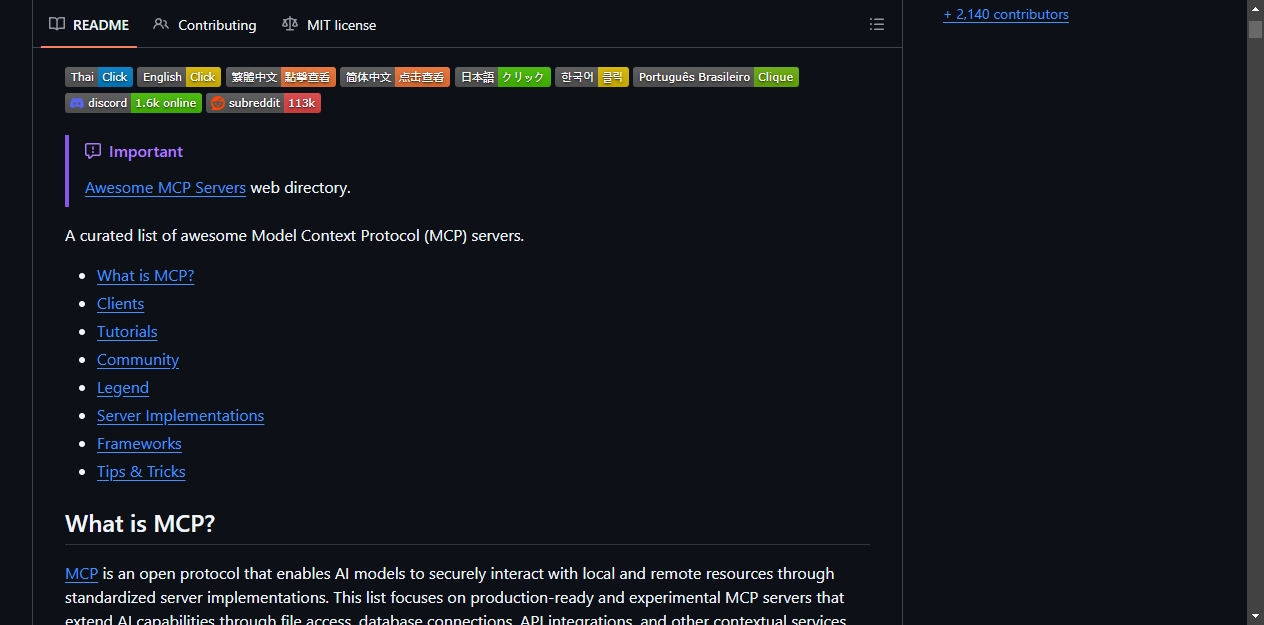1264x625 pixels.
Task: Click the English language badge
Action: coord(178,77)
